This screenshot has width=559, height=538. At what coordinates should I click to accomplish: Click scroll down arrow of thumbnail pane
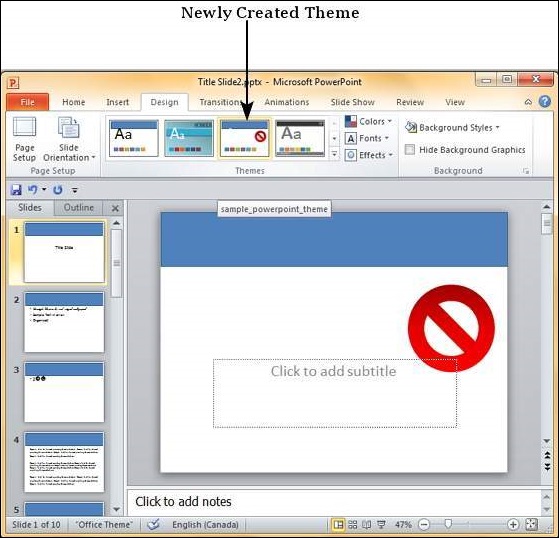tap(116, 509)
